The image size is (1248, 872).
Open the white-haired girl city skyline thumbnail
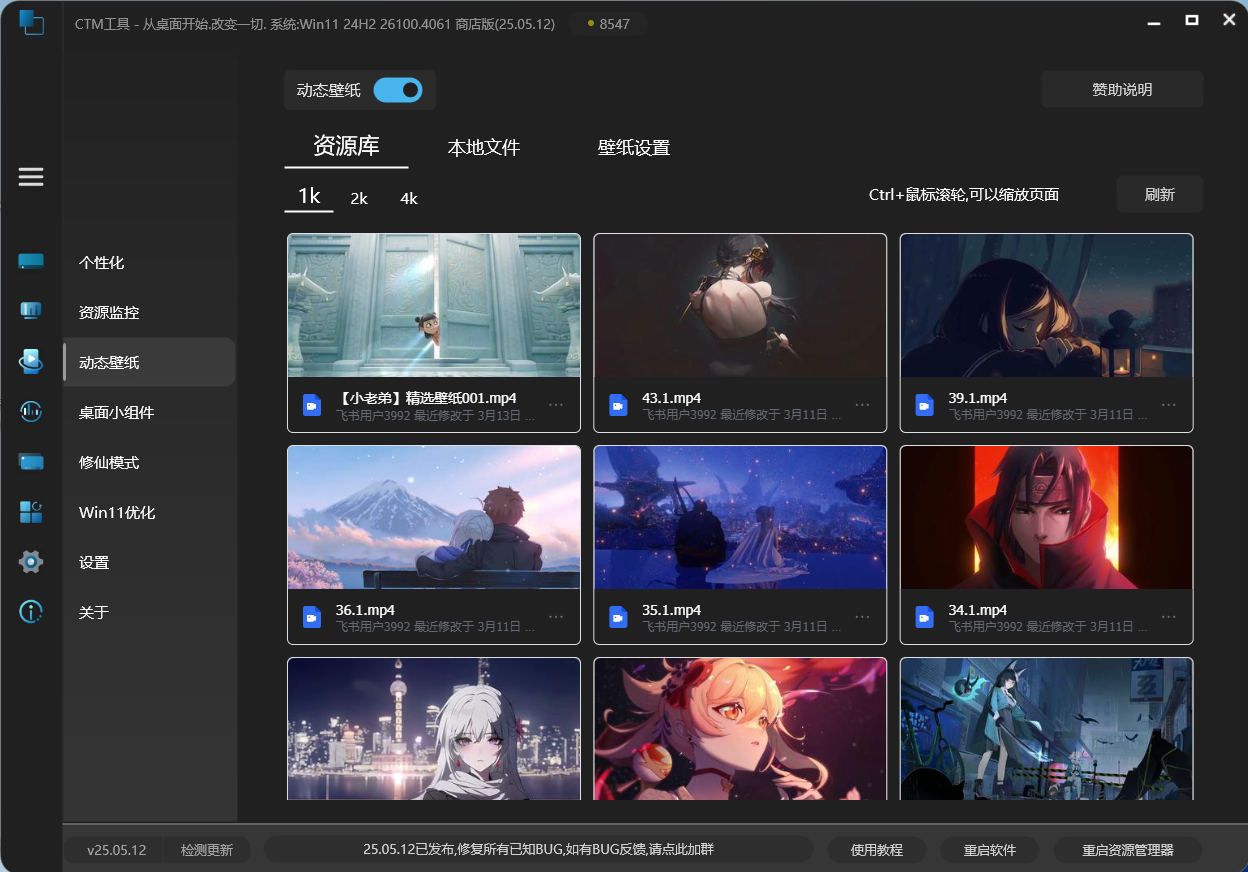click(x=434, y=729)
